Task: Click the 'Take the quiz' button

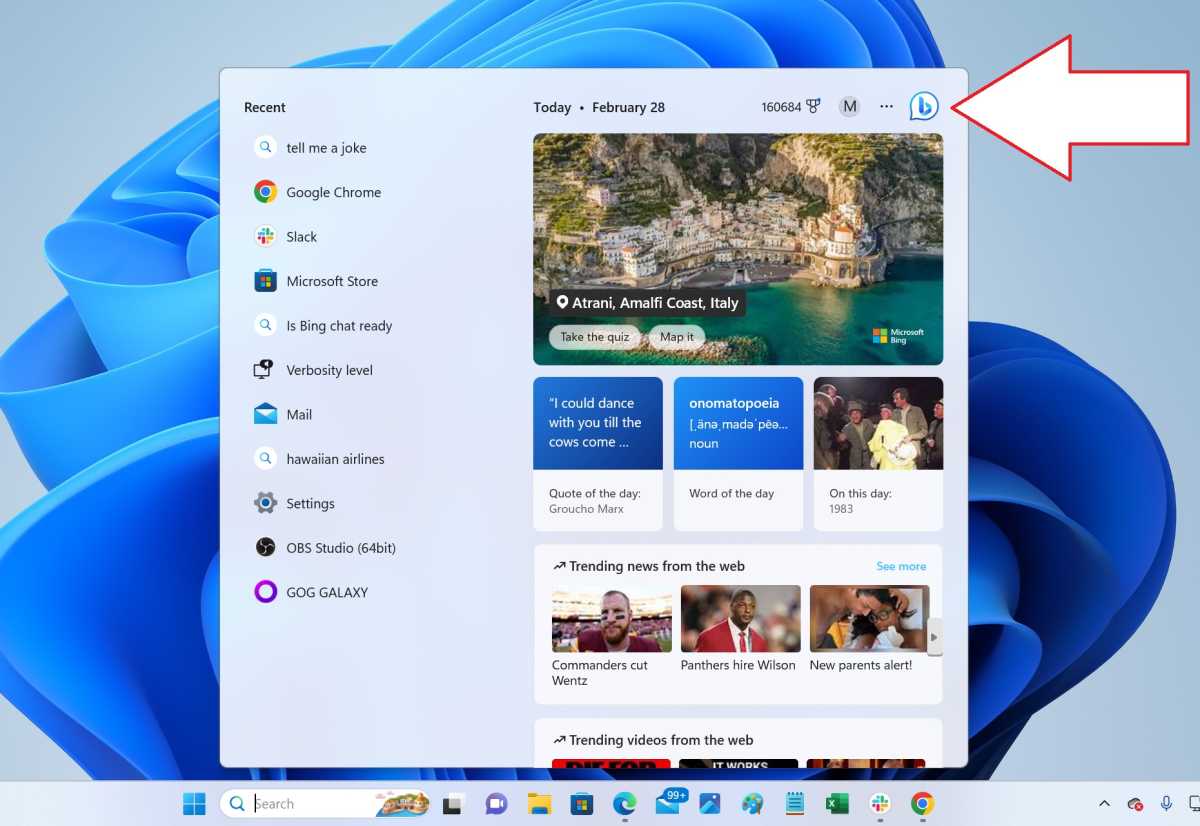Action: (x=594, y=337)
